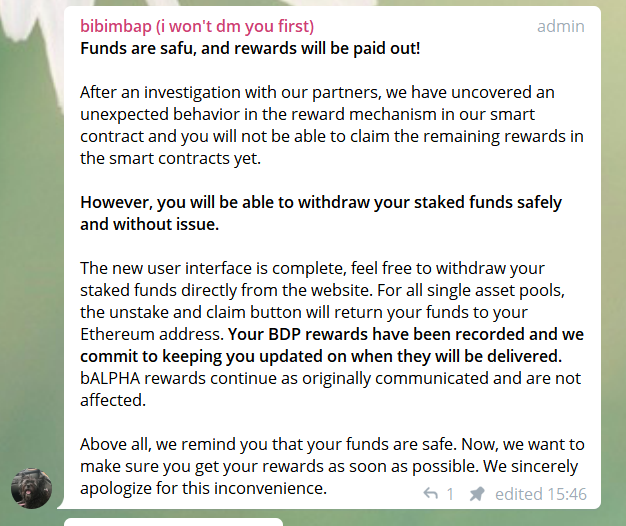This screenshot has width=626, height=526.
Task: Click the reply count number 1
Action: point(450,494)
